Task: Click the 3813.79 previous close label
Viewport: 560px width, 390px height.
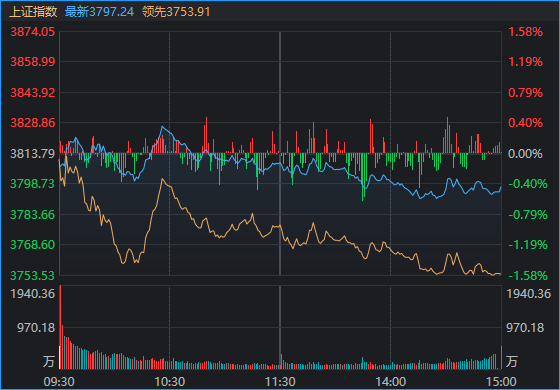Action: tap(33, 154)
